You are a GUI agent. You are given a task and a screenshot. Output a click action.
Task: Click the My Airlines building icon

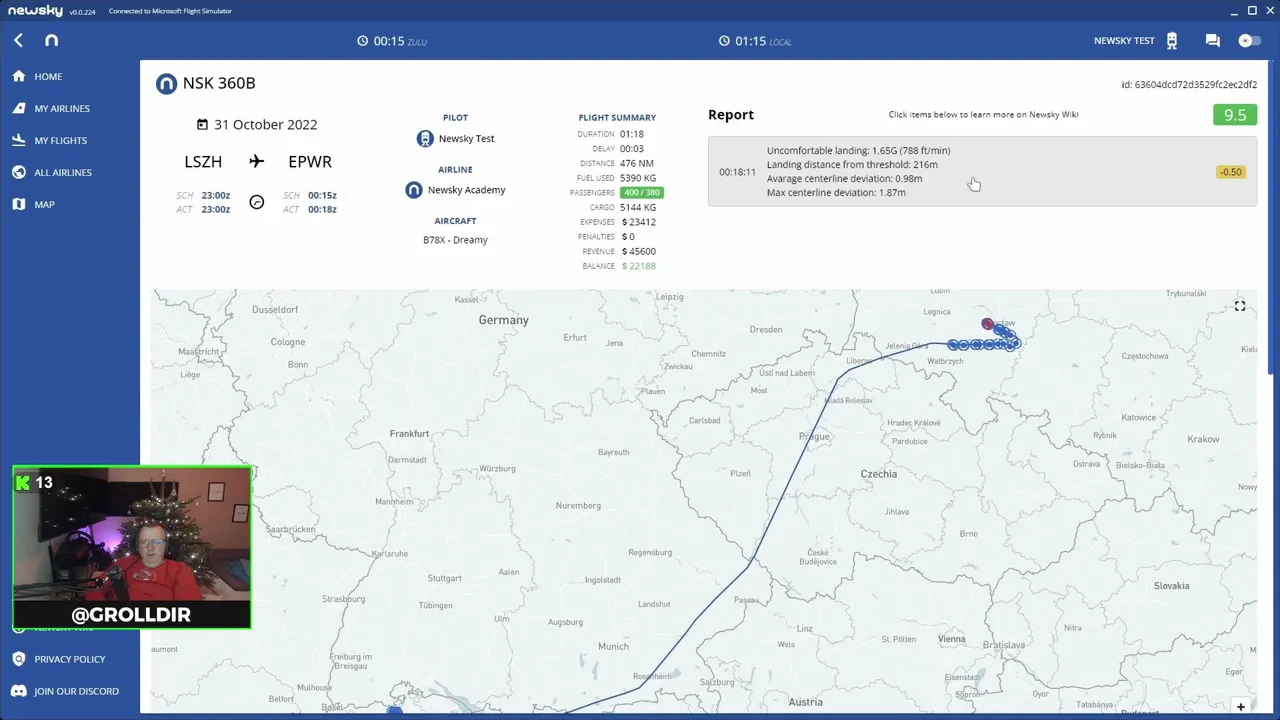[x=18, y=108]
